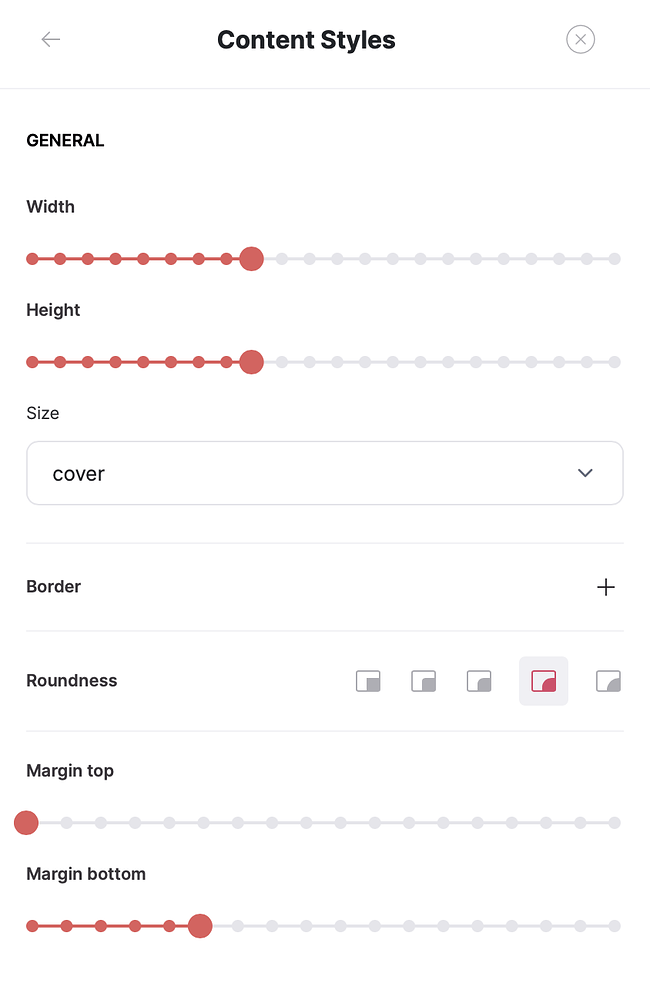The height and width of the screenshot is (1000, 650).
Task: Click the circled X close icon
Action: tap(580, 39)
